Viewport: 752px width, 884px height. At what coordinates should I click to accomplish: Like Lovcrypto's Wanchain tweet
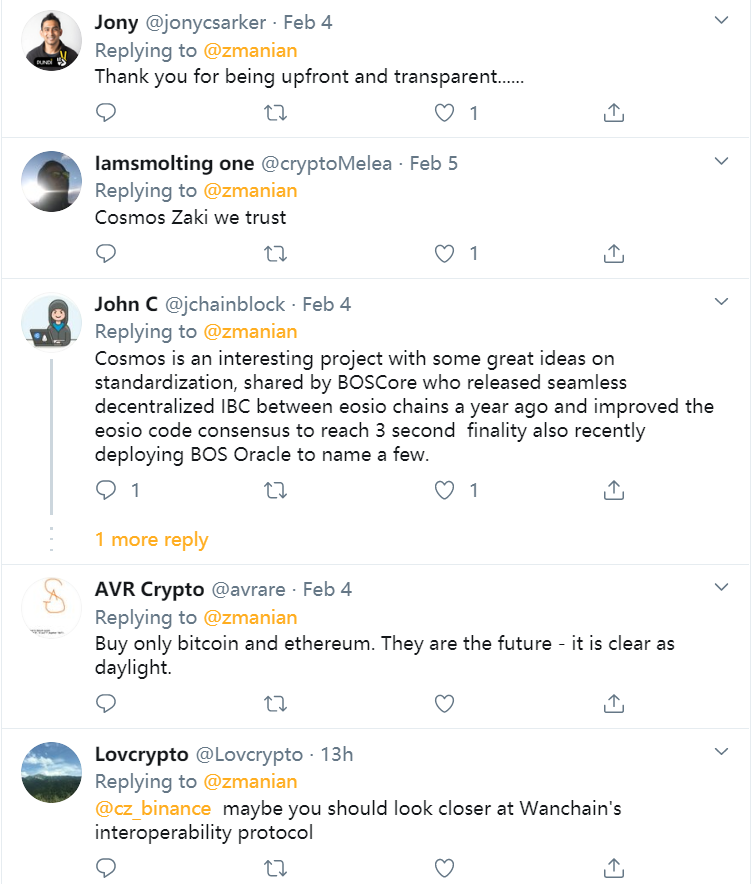445,867
